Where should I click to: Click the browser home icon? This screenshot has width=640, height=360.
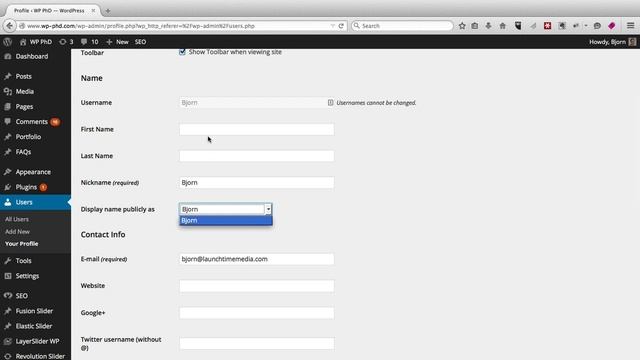pos(502,26)
